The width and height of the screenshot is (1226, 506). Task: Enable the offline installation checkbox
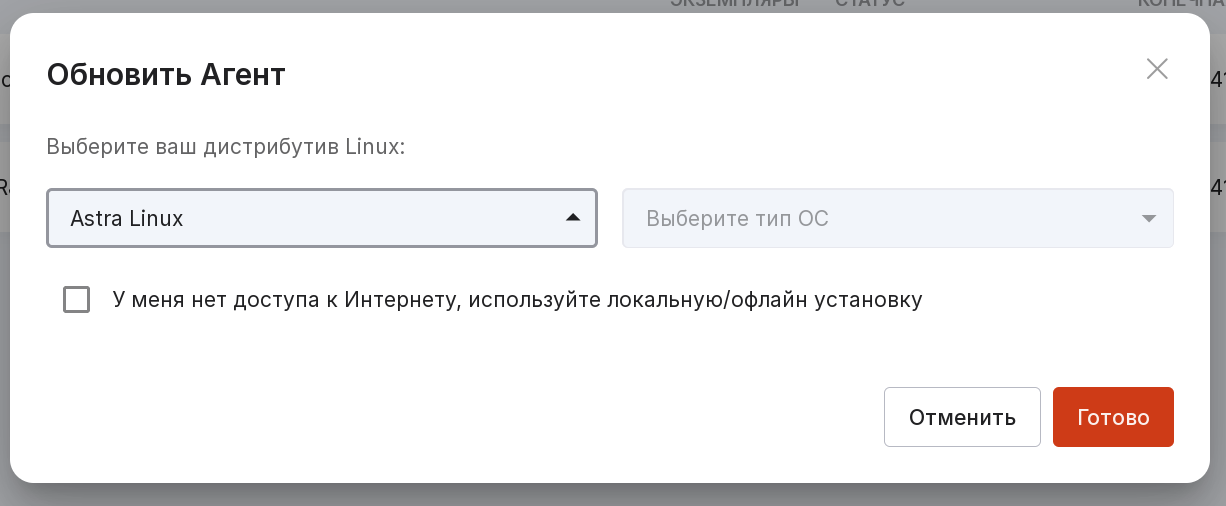tap(77, 299)
